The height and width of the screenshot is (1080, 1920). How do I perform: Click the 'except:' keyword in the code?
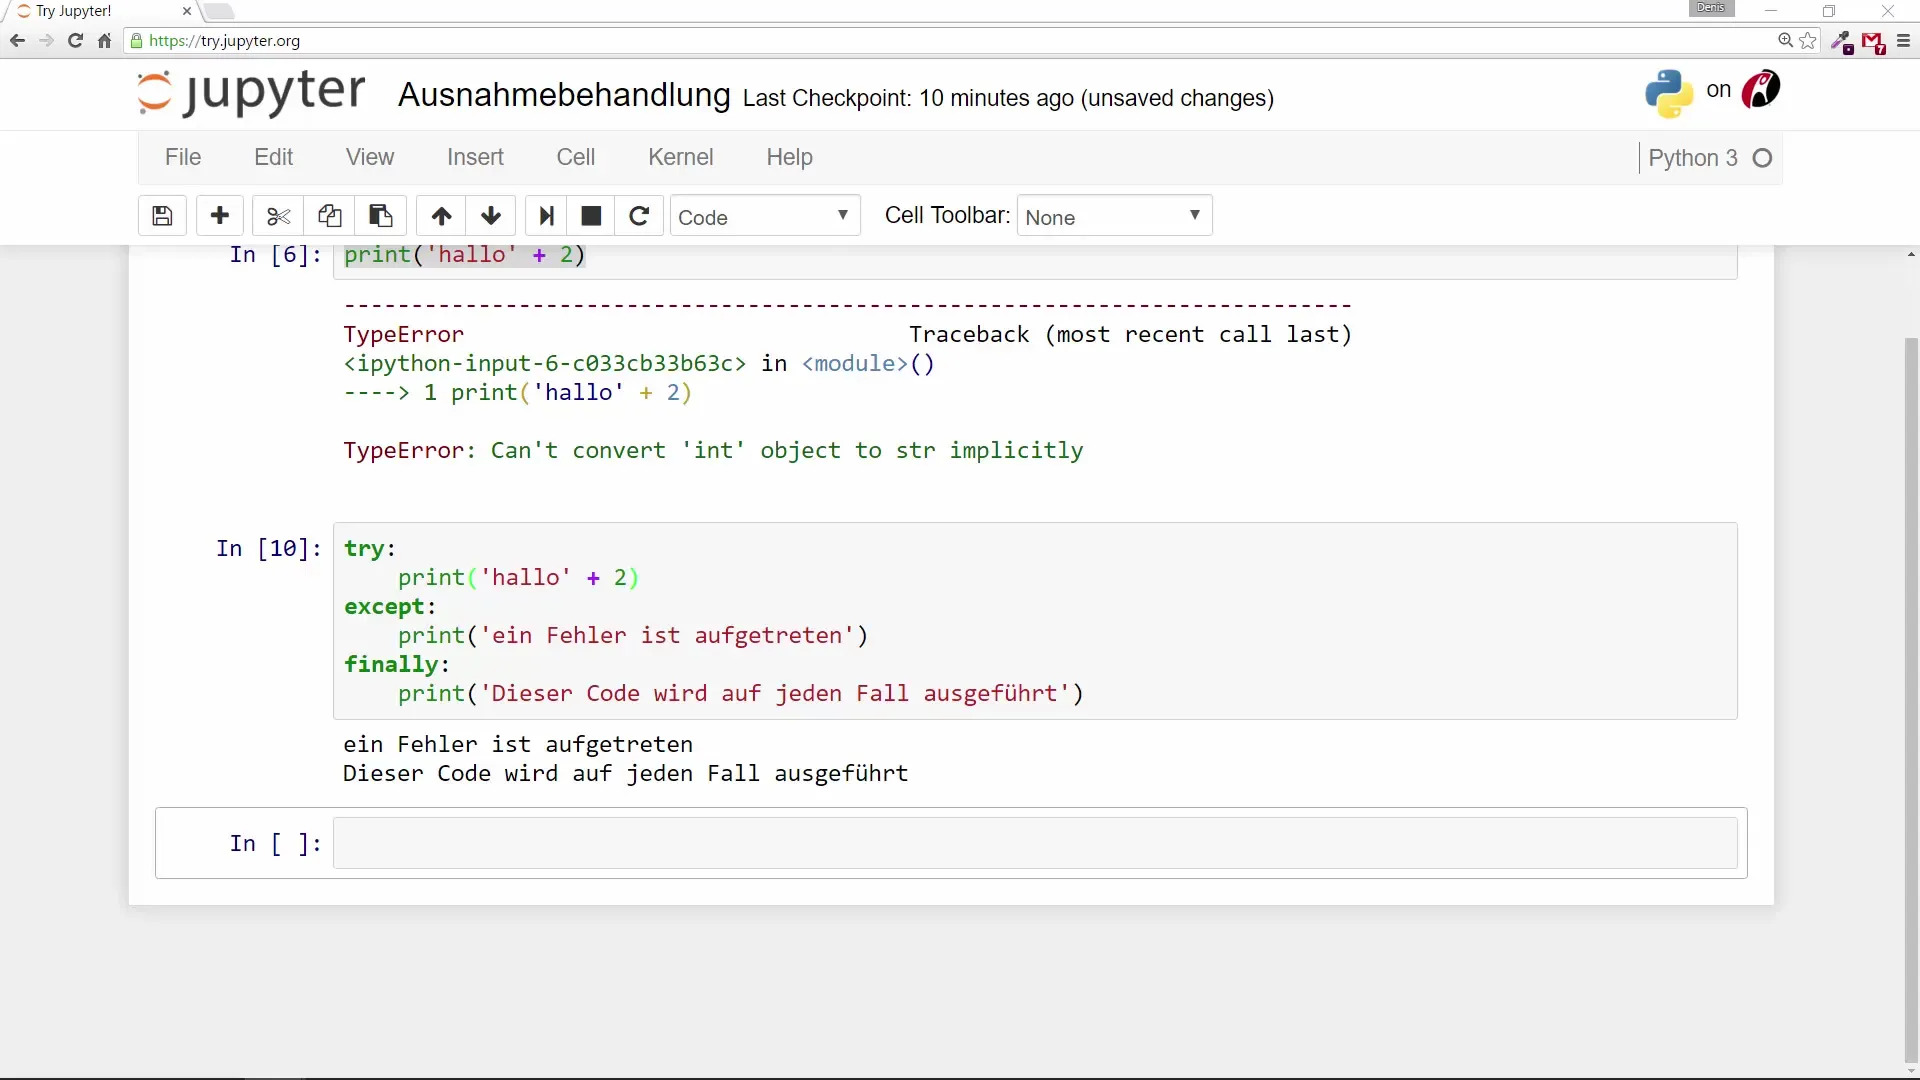[x=390, y=606]
